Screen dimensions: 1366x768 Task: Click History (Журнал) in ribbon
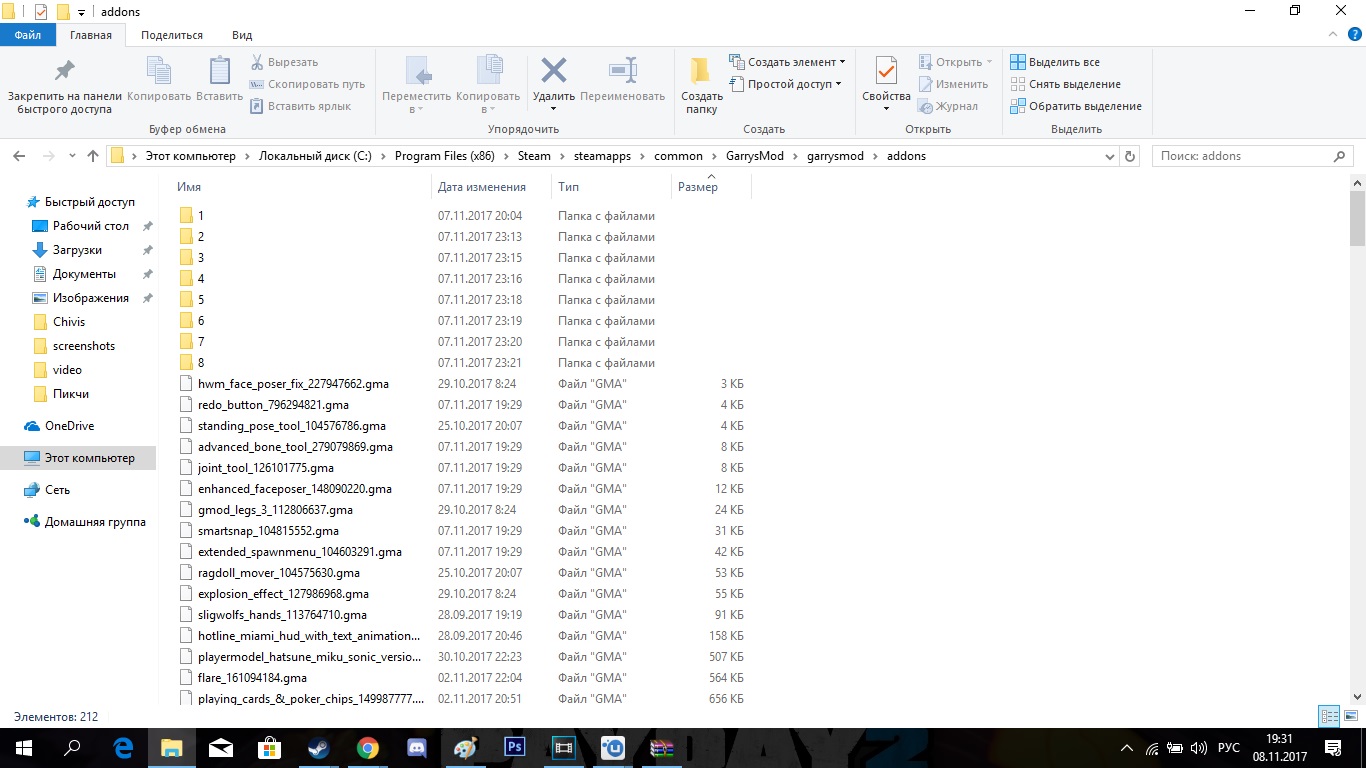pyautogui.click(x=948, y=106)
